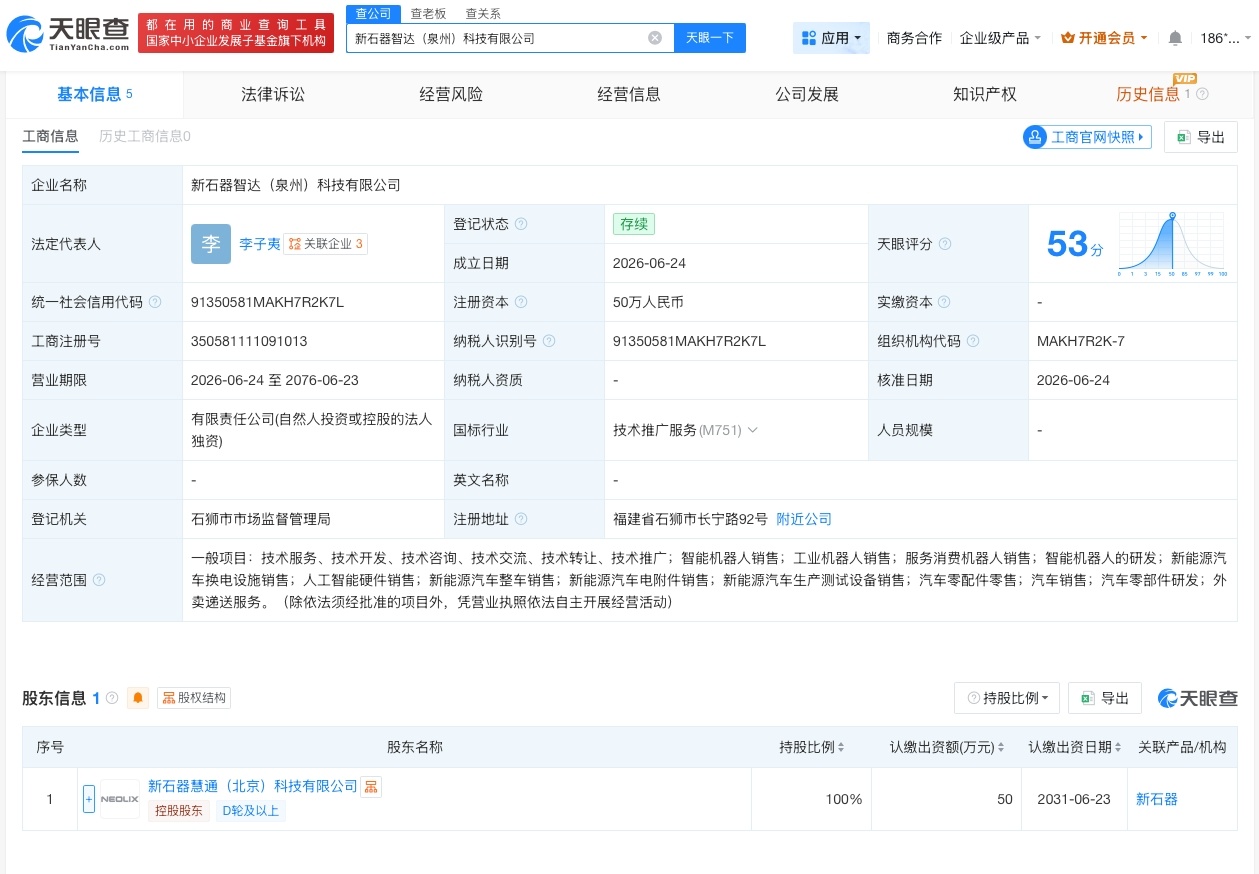Open the 经营风险 tab
1259x874 pixels.
pyautogui.click(x=451, y=94)
